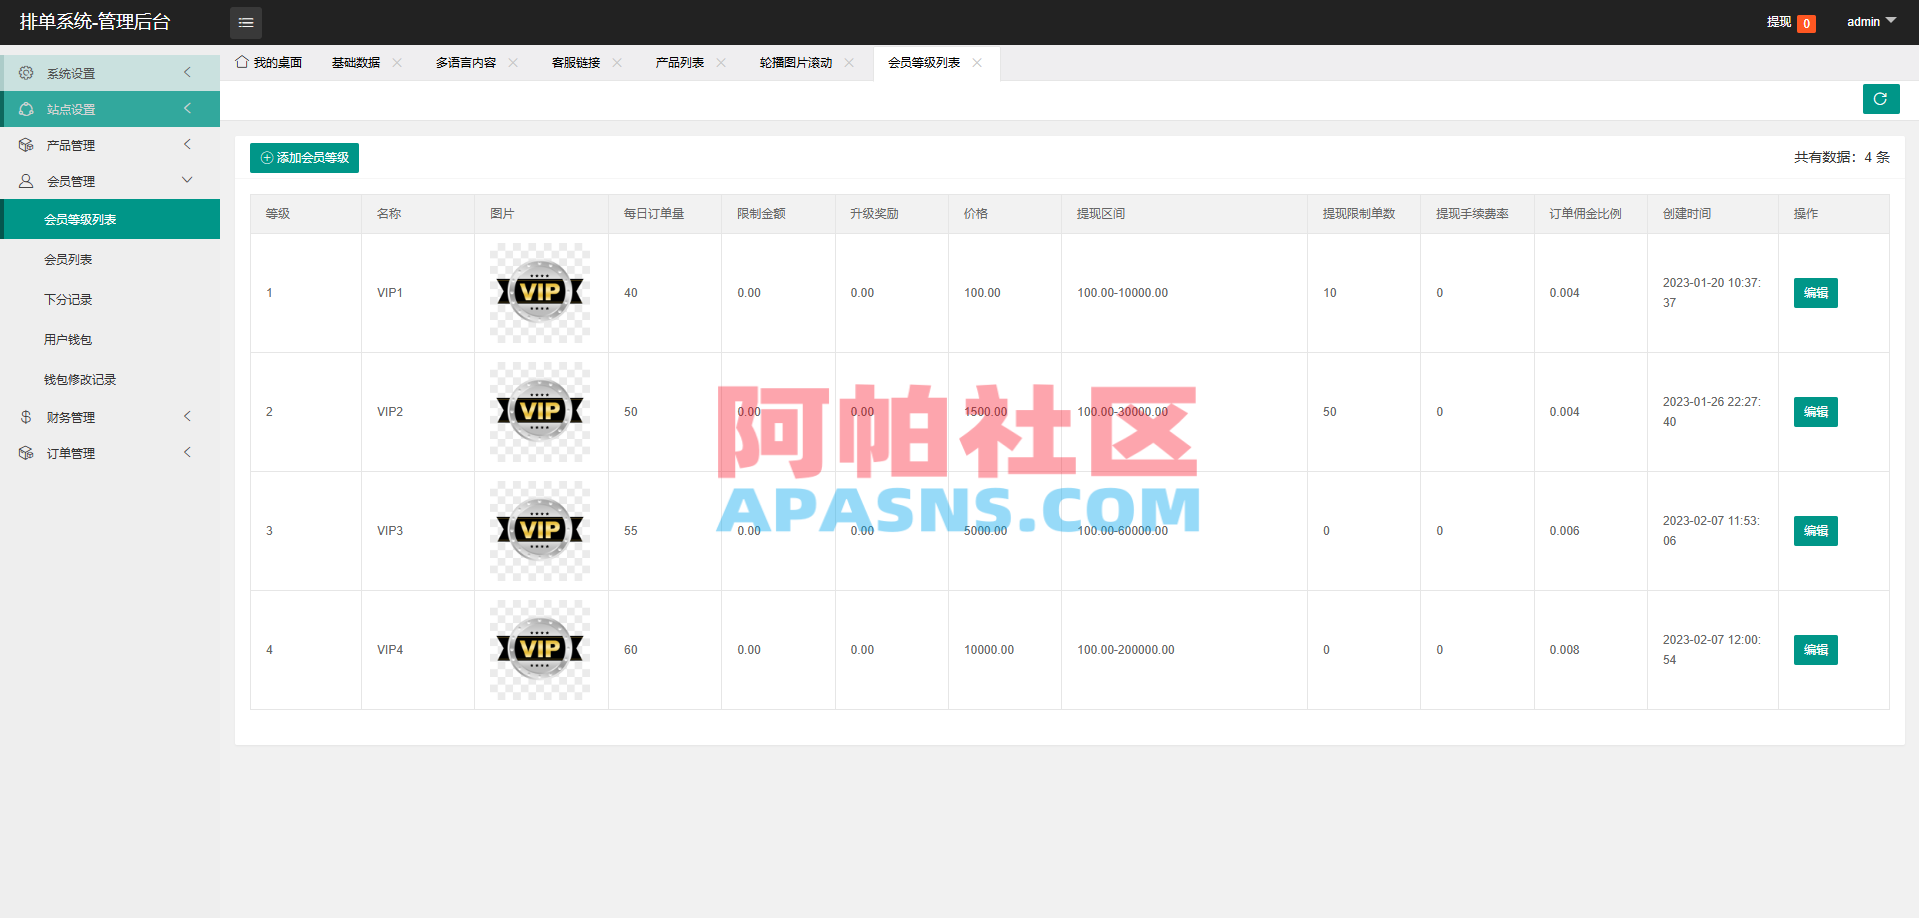Select the 站点设置 bell icon

tap(26, 108)
